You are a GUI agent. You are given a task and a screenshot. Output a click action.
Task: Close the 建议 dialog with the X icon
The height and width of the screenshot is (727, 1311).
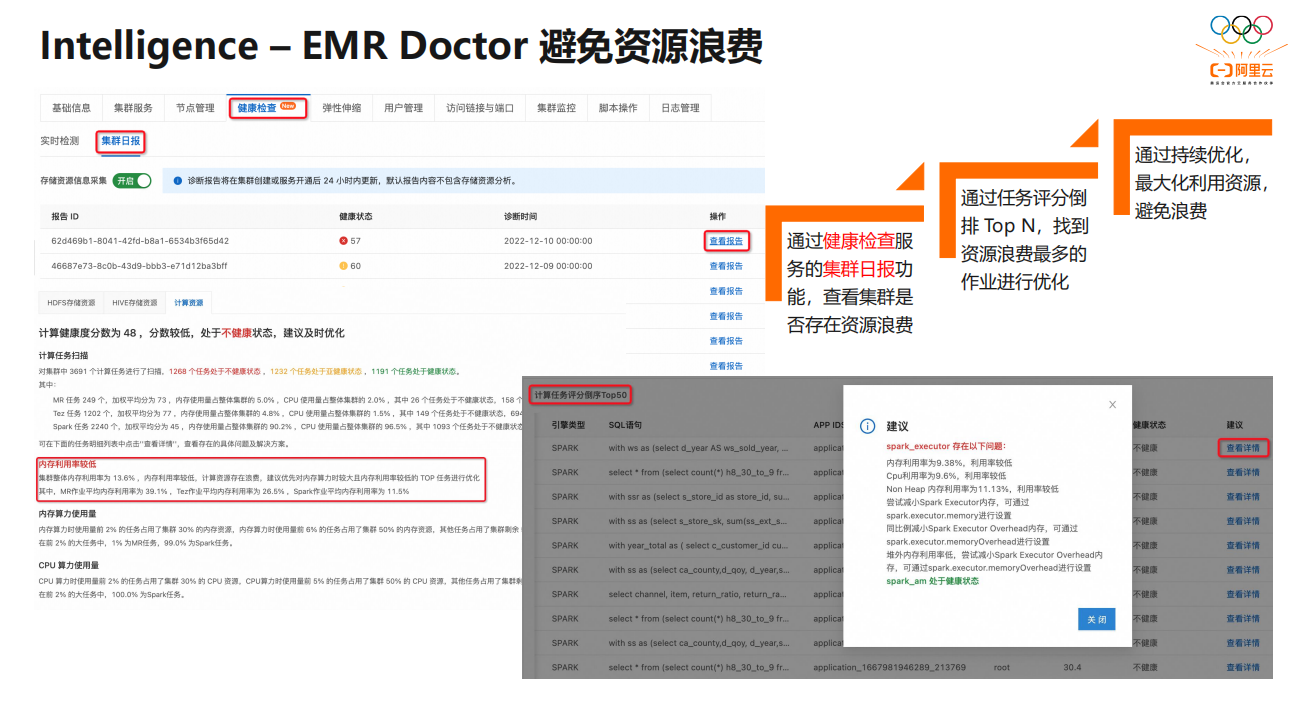point(1113,404)
